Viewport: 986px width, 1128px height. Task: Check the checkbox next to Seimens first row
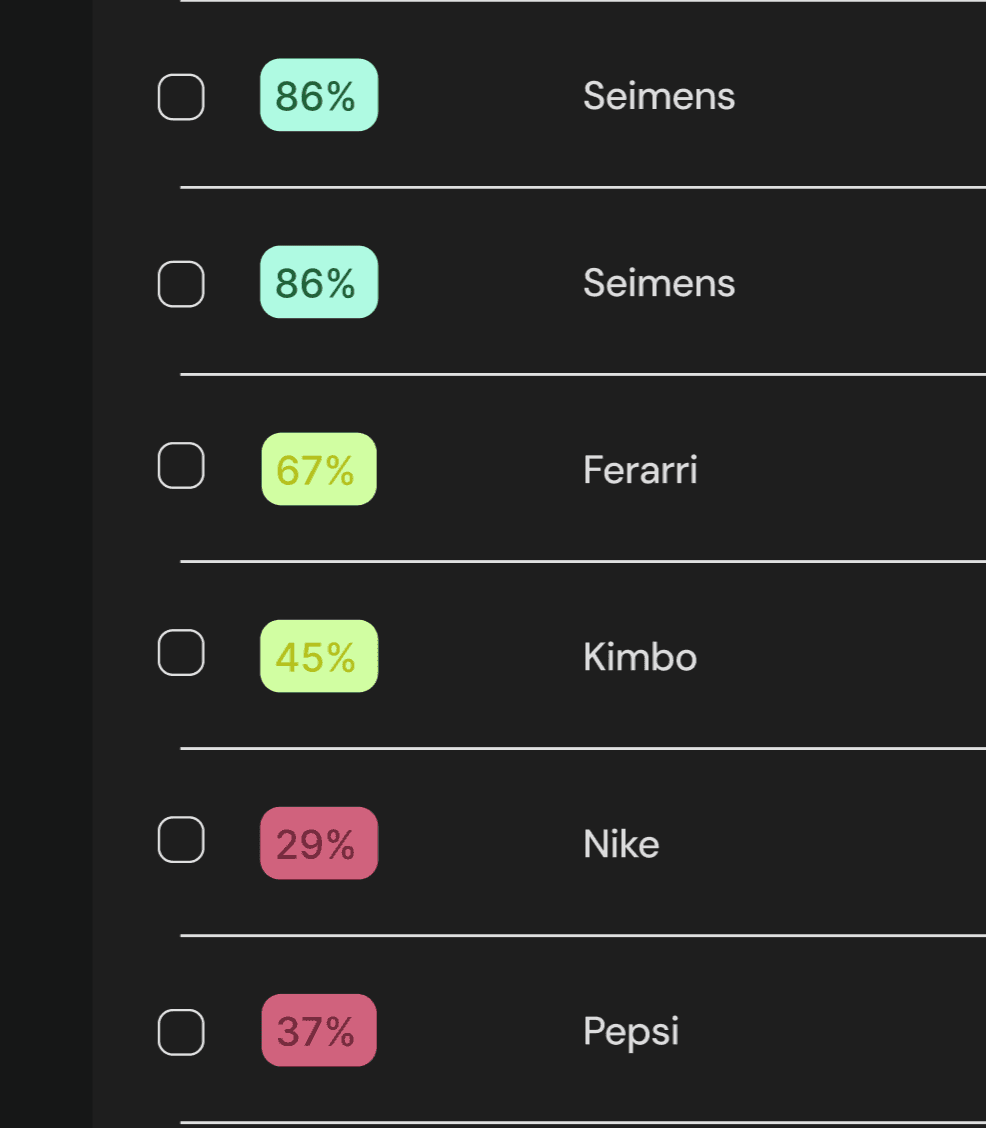(181, 96)
